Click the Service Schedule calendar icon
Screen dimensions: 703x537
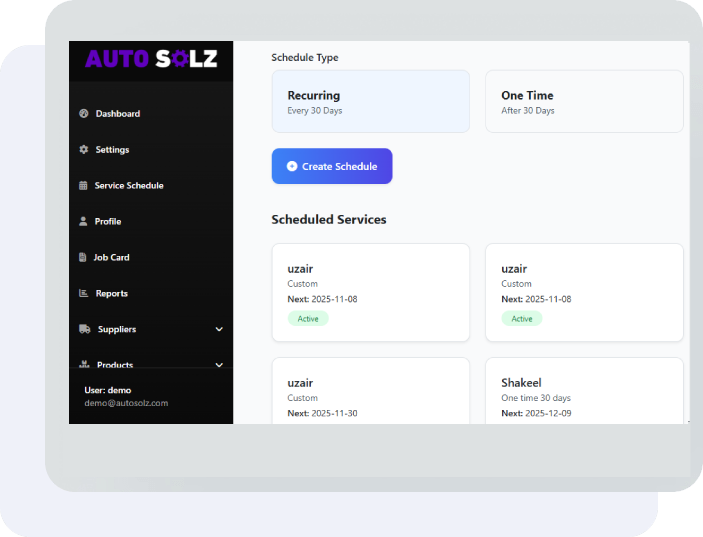click(x=84, y=186)
